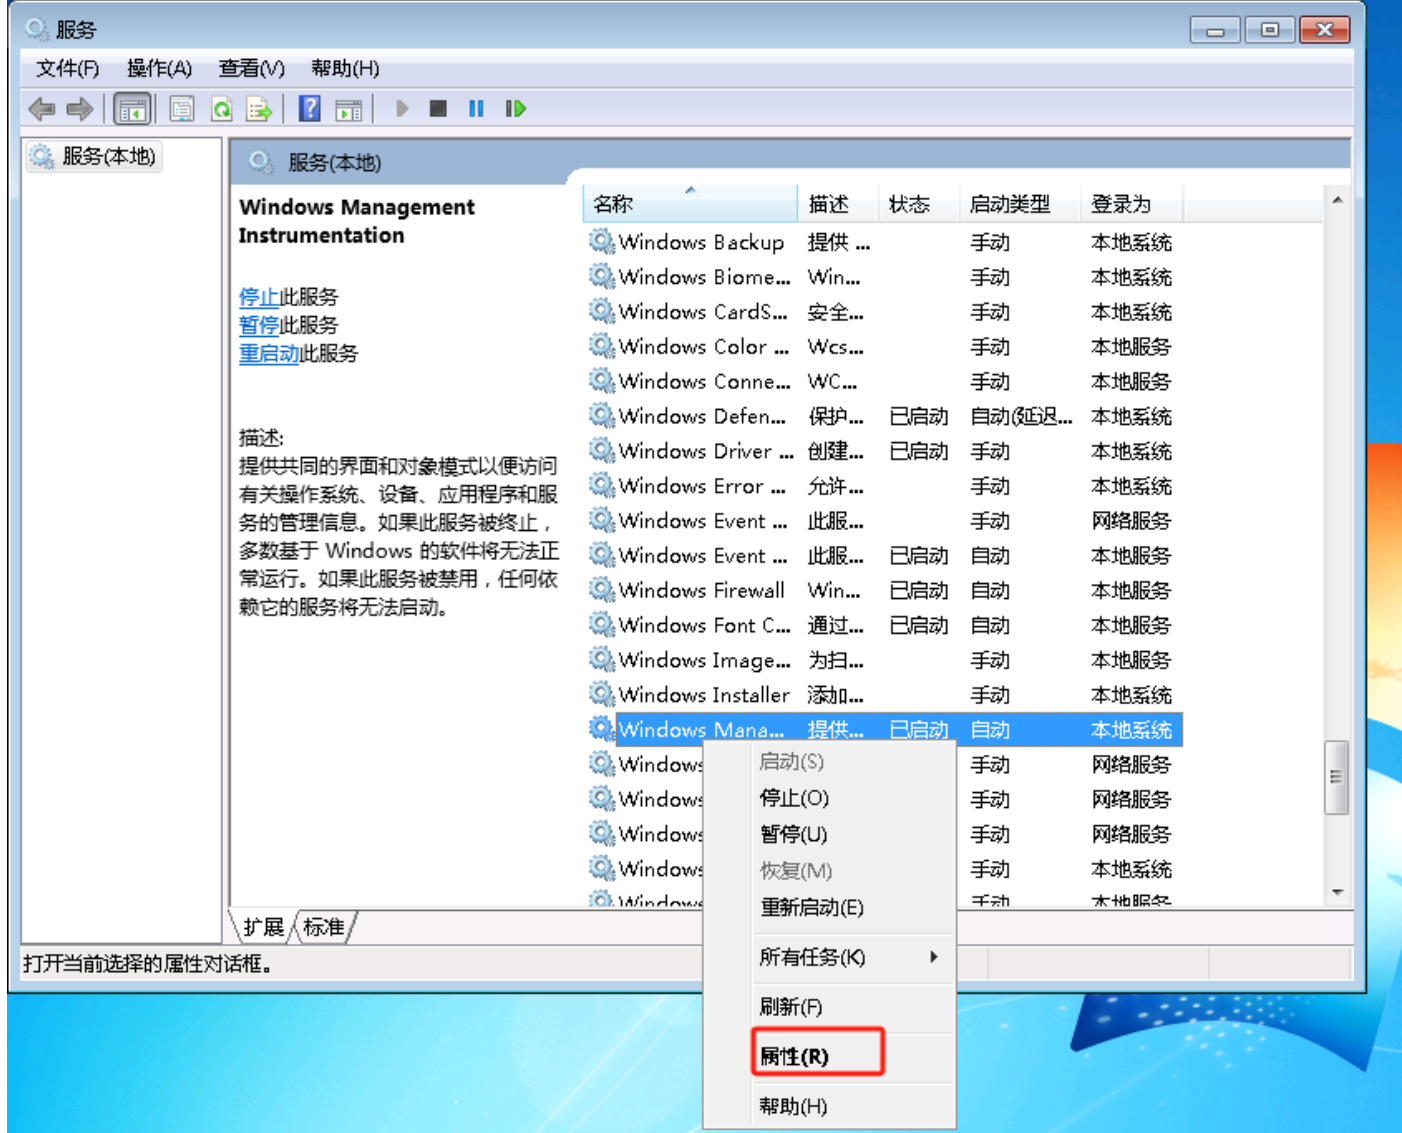The height and width of the screenshot is (1133, 1402).
Task: Click the Refresh toolbar icon
Action: [x=222, y=109]
